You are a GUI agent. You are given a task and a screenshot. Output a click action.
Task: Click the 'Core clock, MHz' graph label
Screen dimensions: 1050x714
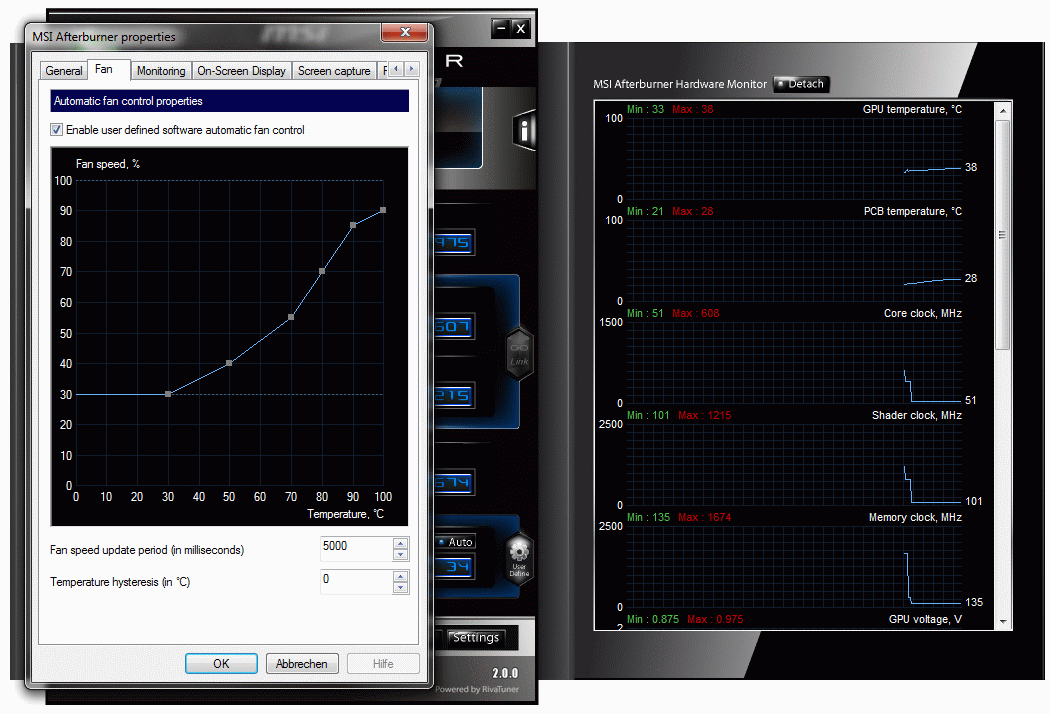[923, 313]
